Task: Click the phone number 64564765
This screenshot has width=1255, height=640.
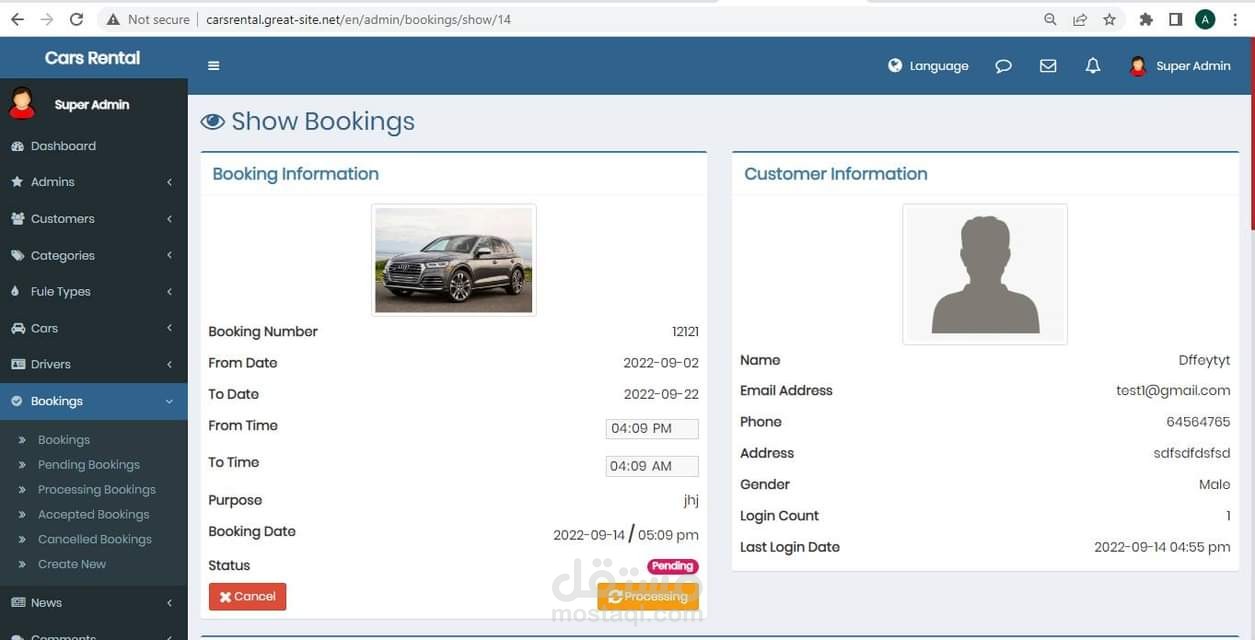Action: tap(1198, 422)
